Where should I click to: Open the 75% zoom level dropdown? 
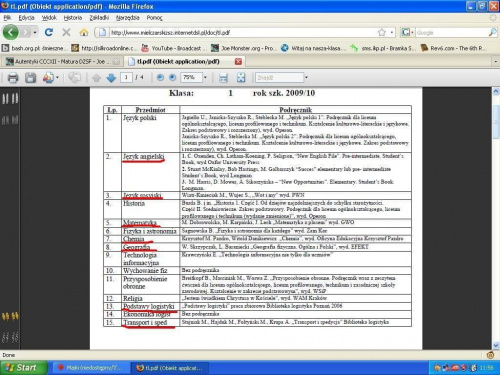(205, 77)
